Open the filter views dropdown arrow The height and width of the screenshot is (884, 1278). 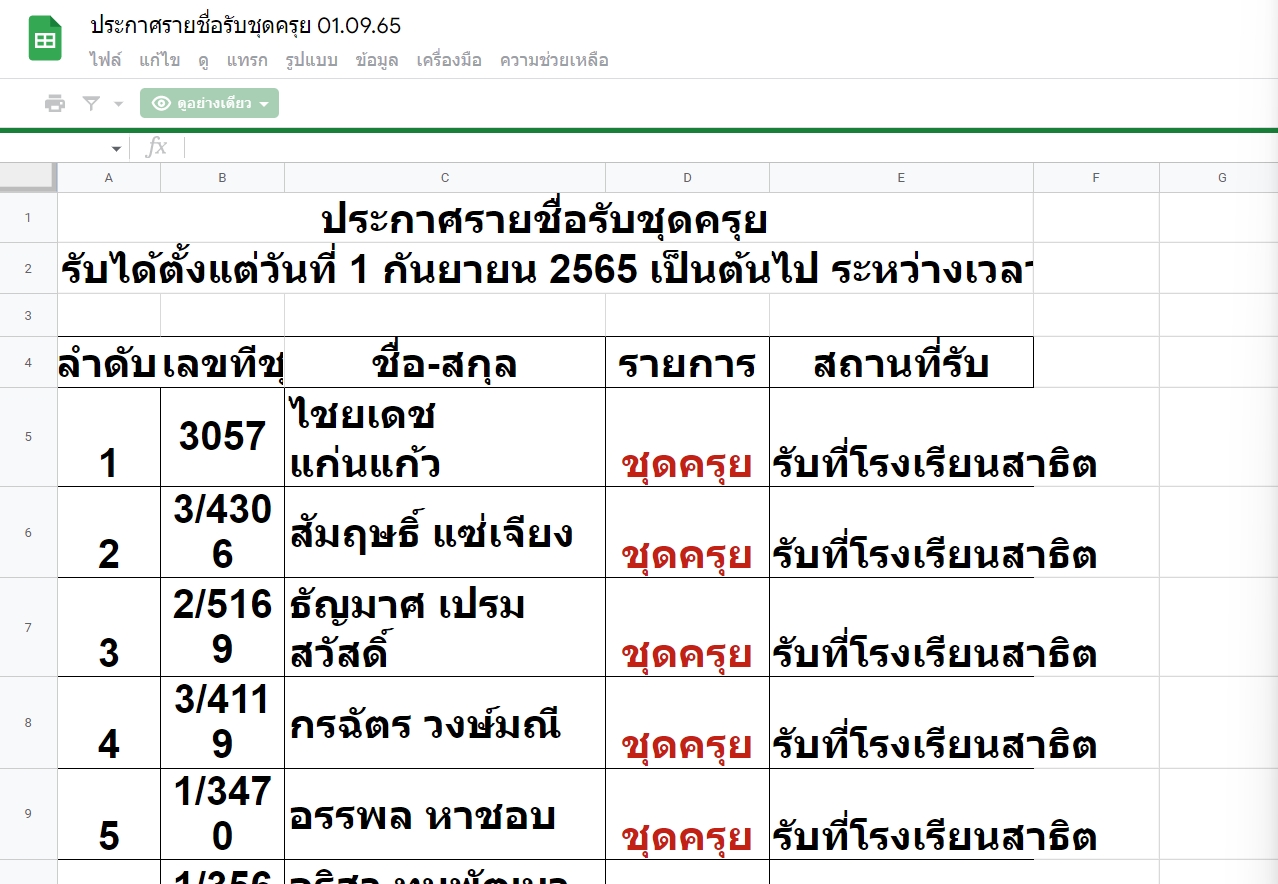[x=118, y=104]
